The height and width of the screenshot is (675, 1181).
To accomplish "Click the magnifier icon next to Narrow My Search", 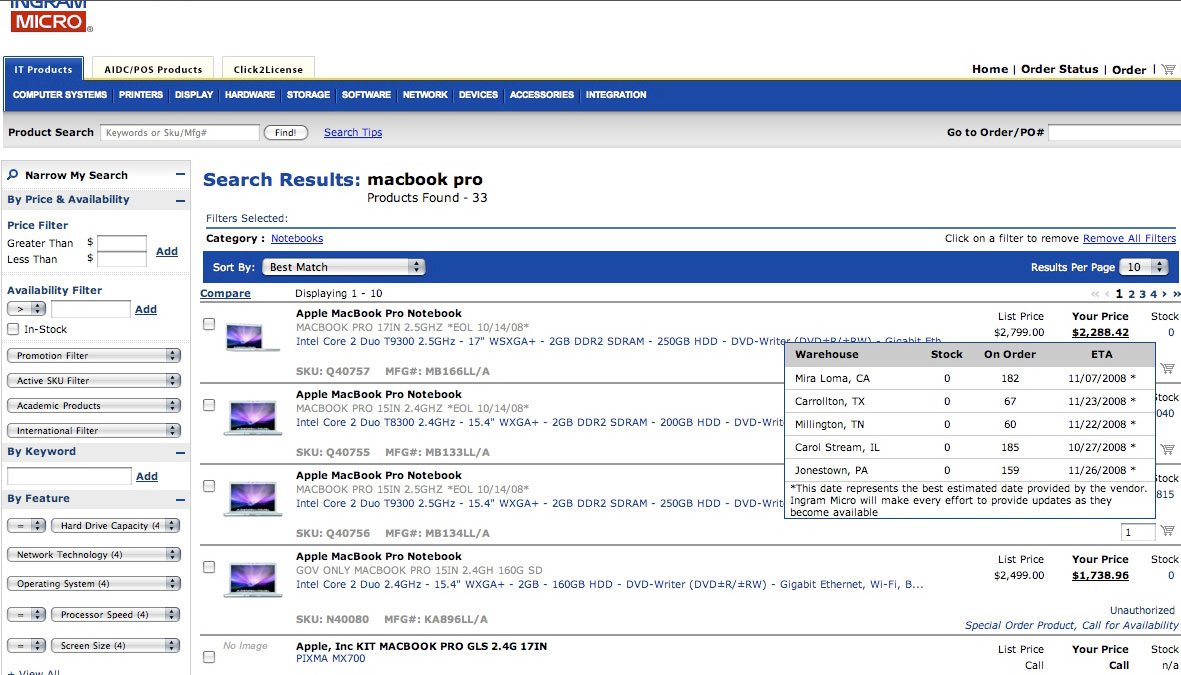I will coord(13,175).
